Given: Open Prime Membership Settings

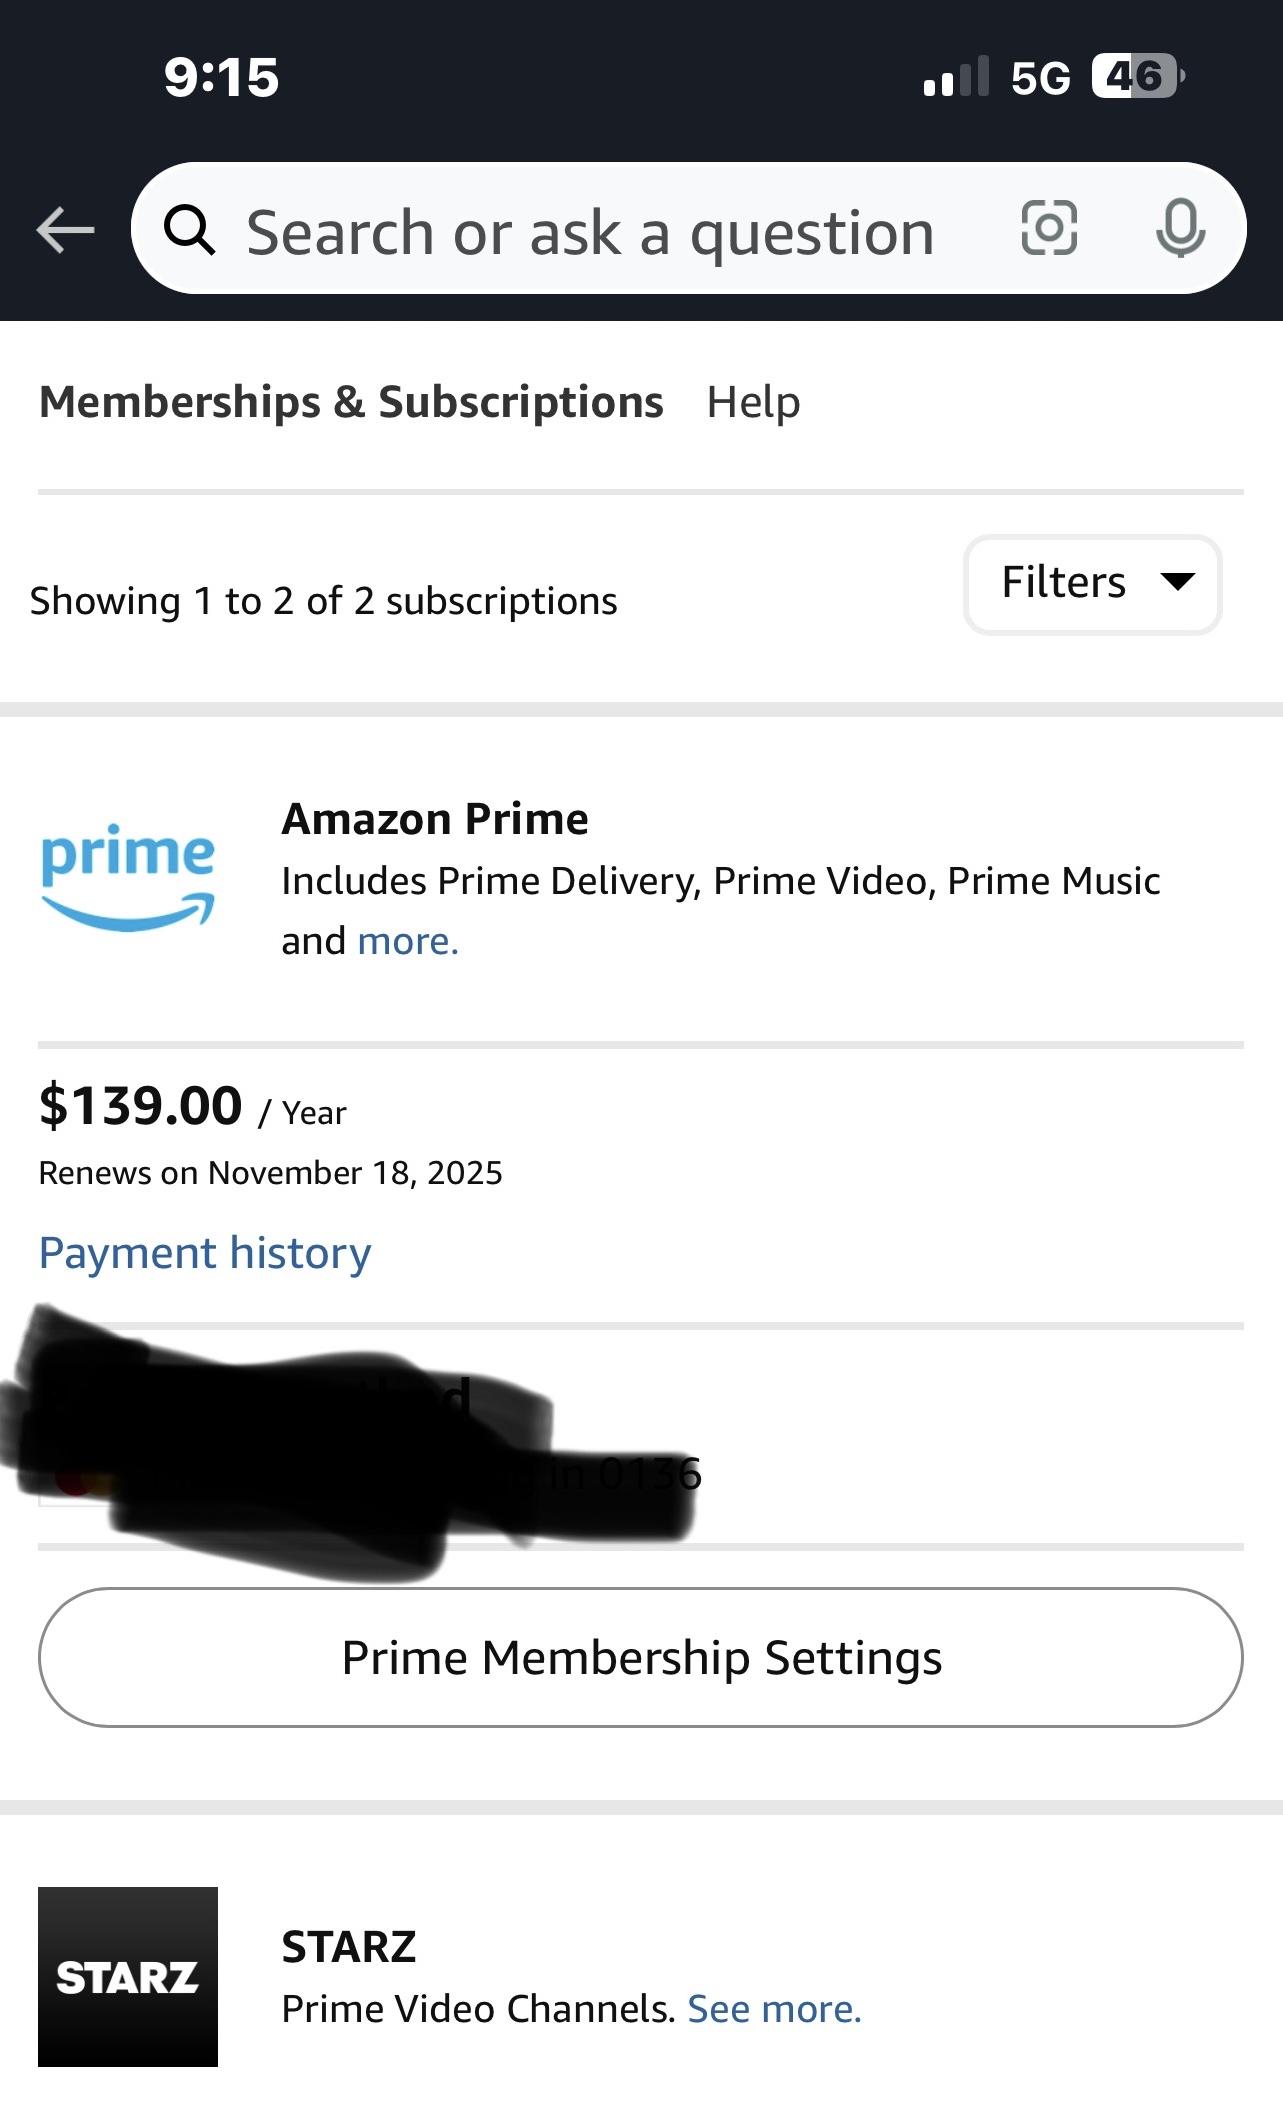Looking at the screenshot, I should click(641, 1657).
